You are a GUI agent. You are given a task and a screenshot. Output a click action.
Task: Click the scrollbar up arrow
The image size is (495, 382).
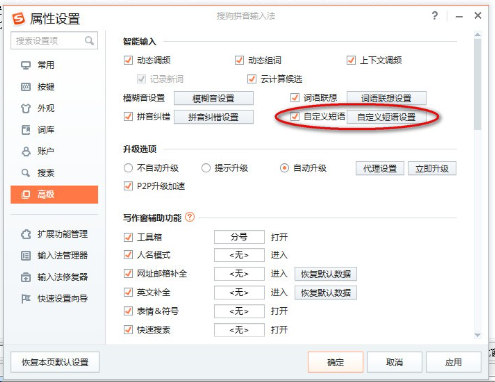[478, 34]
